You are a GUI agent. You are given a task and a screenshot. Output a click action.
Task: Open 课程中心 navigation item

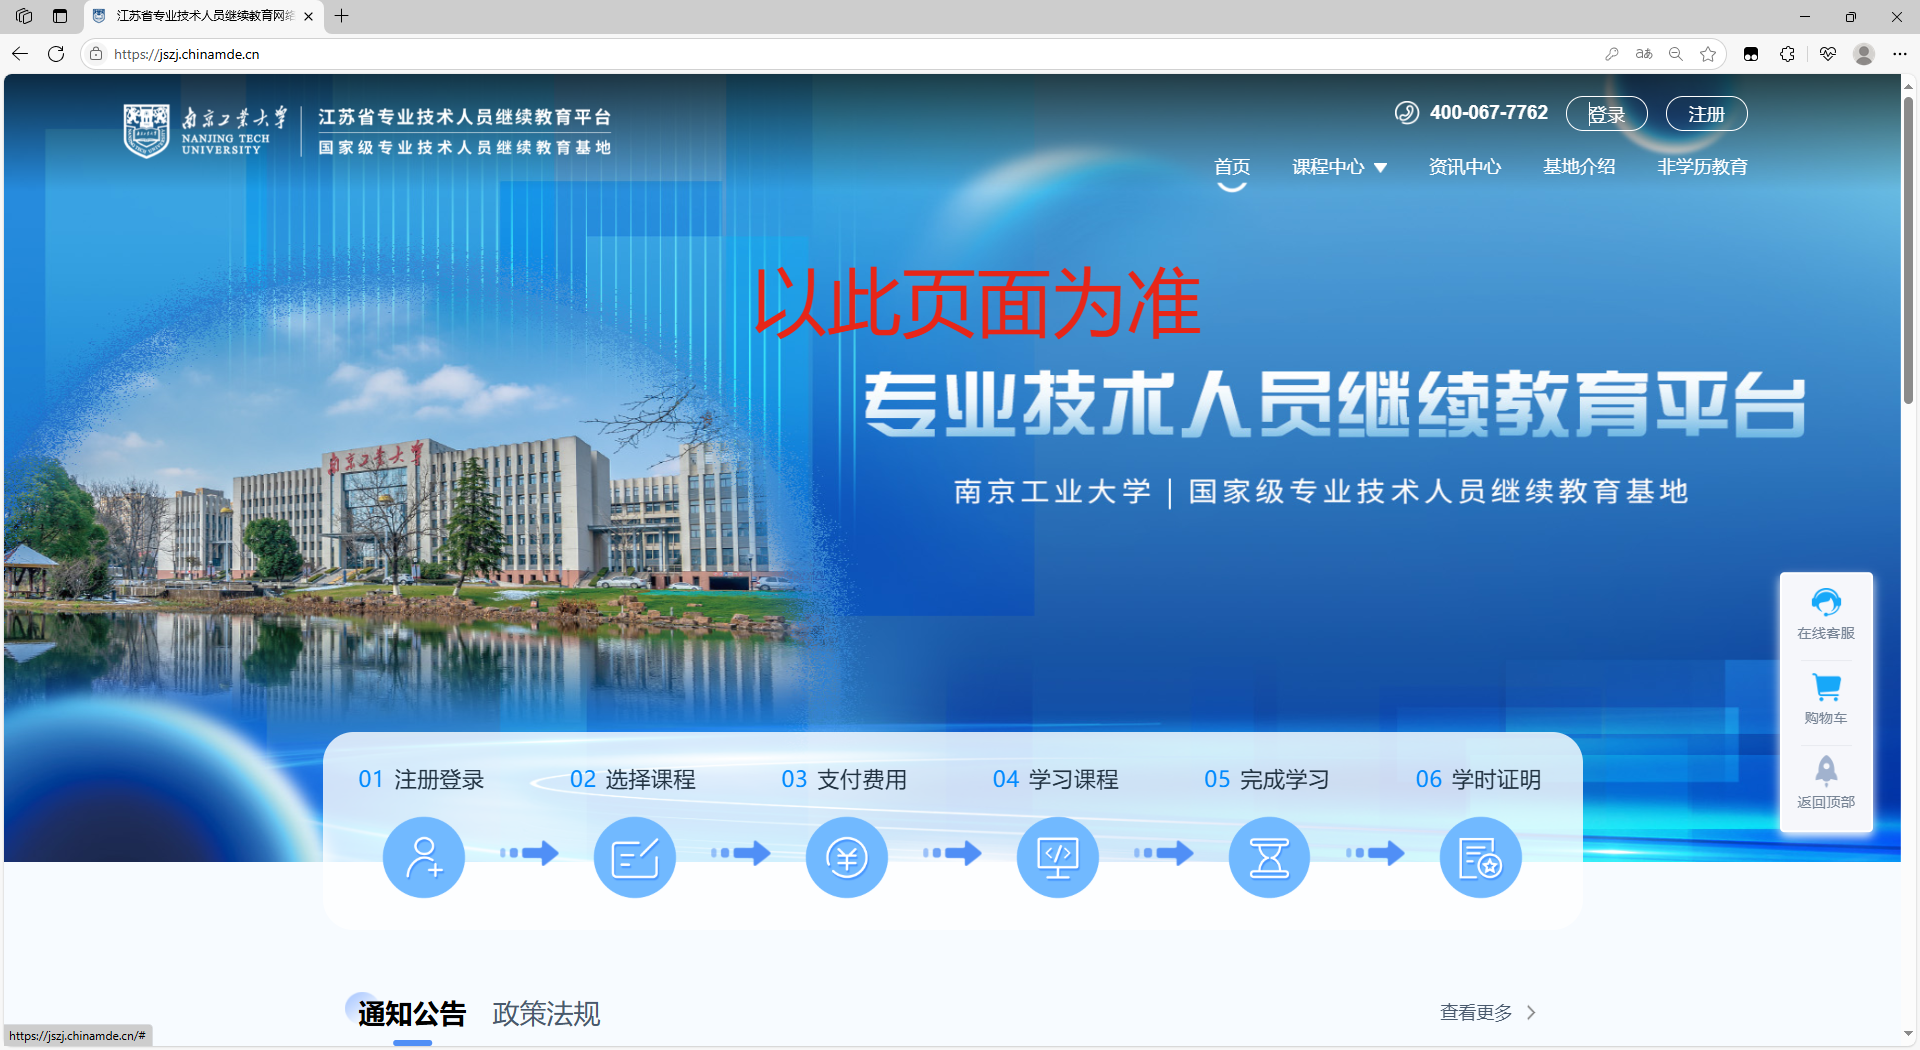[x=1328, y=167]
